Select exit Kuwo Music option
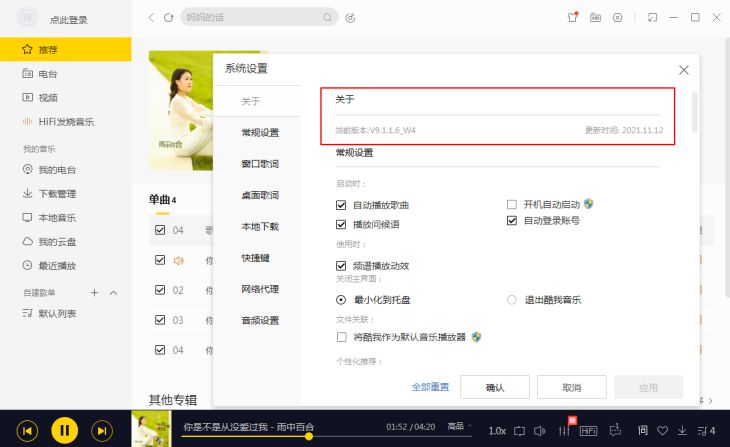The image size is (730, 447). click(x=512, y=299)
